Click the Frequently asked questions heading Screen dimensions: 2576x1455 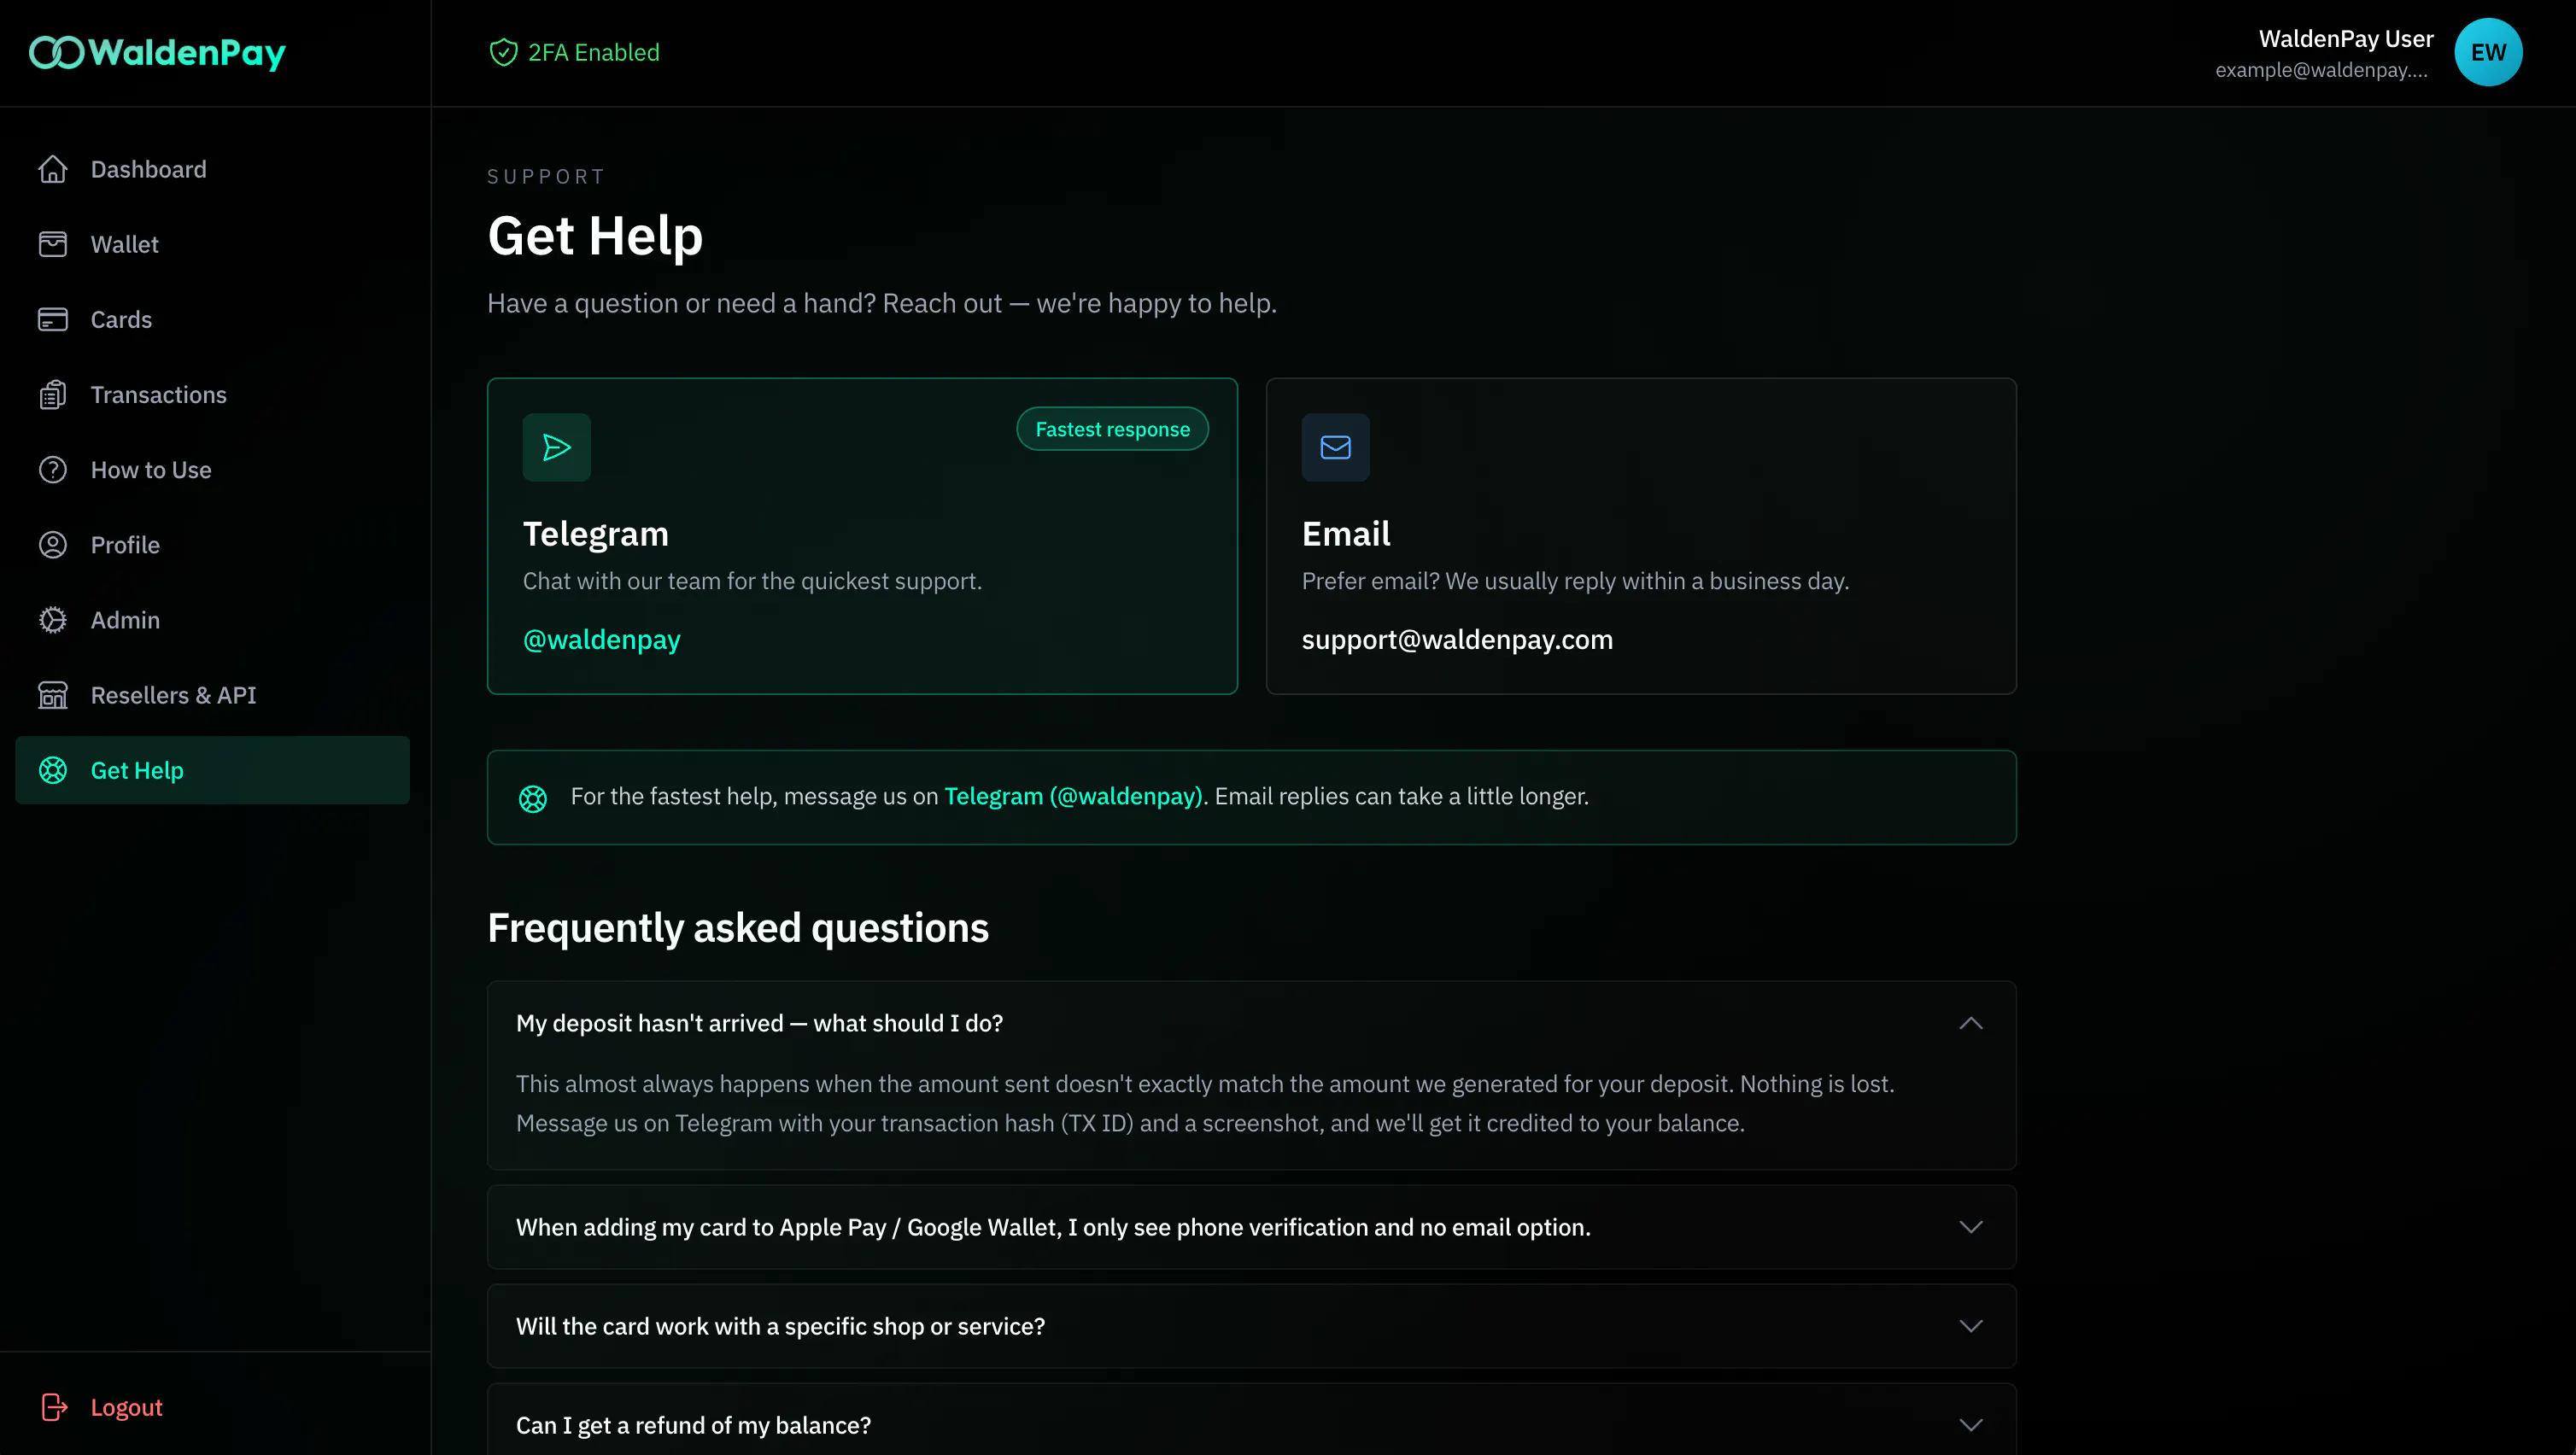point(738,927)
